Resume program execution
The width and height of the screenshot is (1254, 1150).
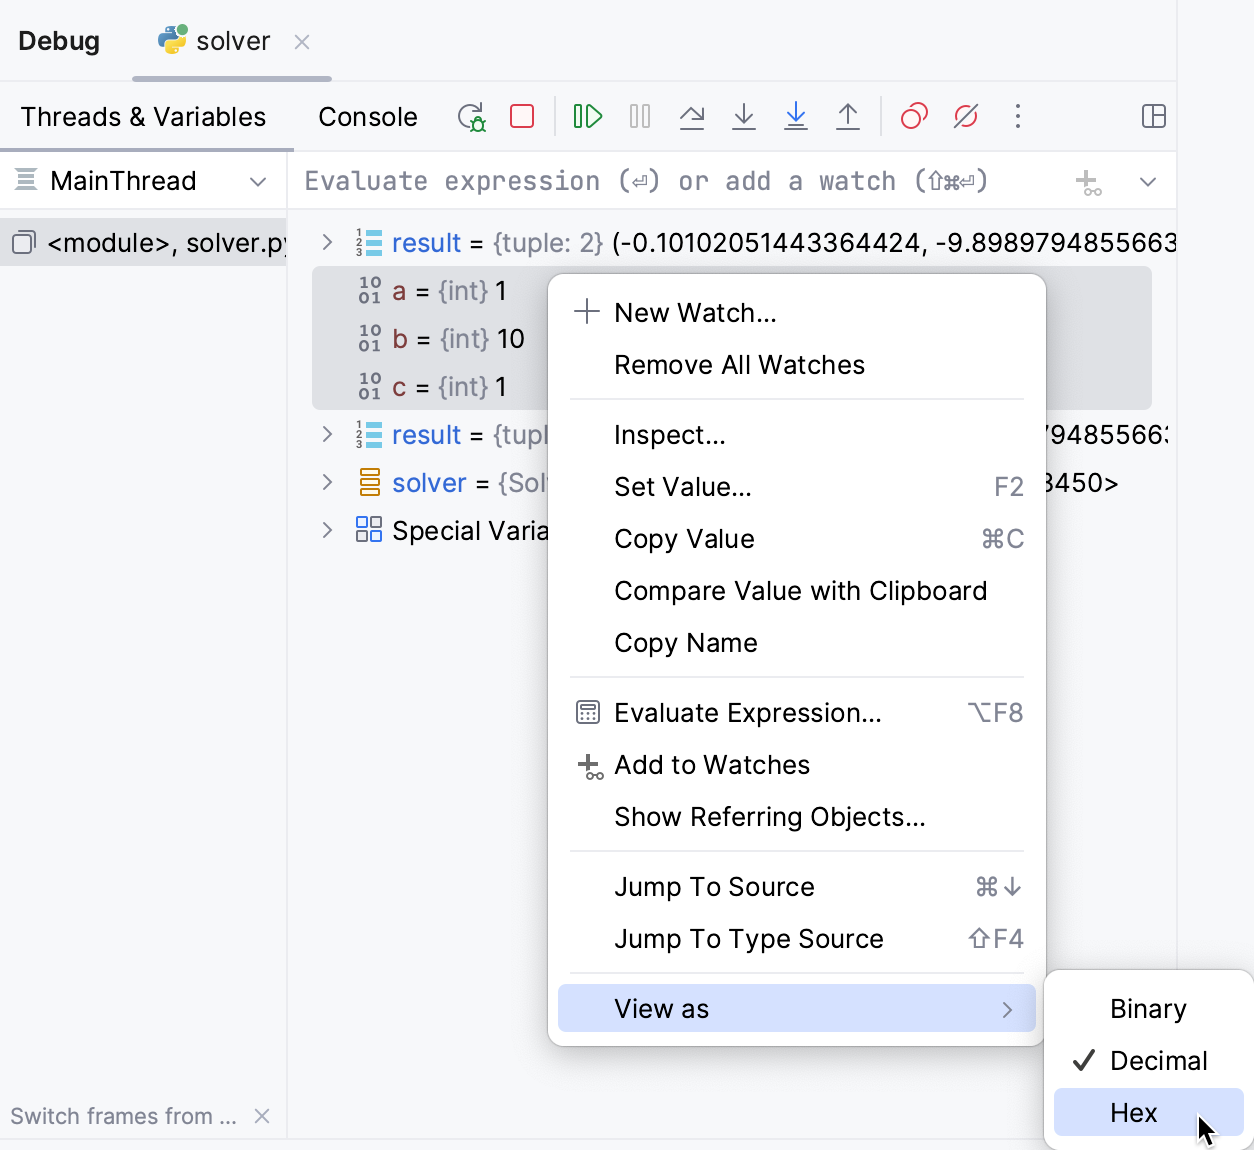[x=587, y=116]
